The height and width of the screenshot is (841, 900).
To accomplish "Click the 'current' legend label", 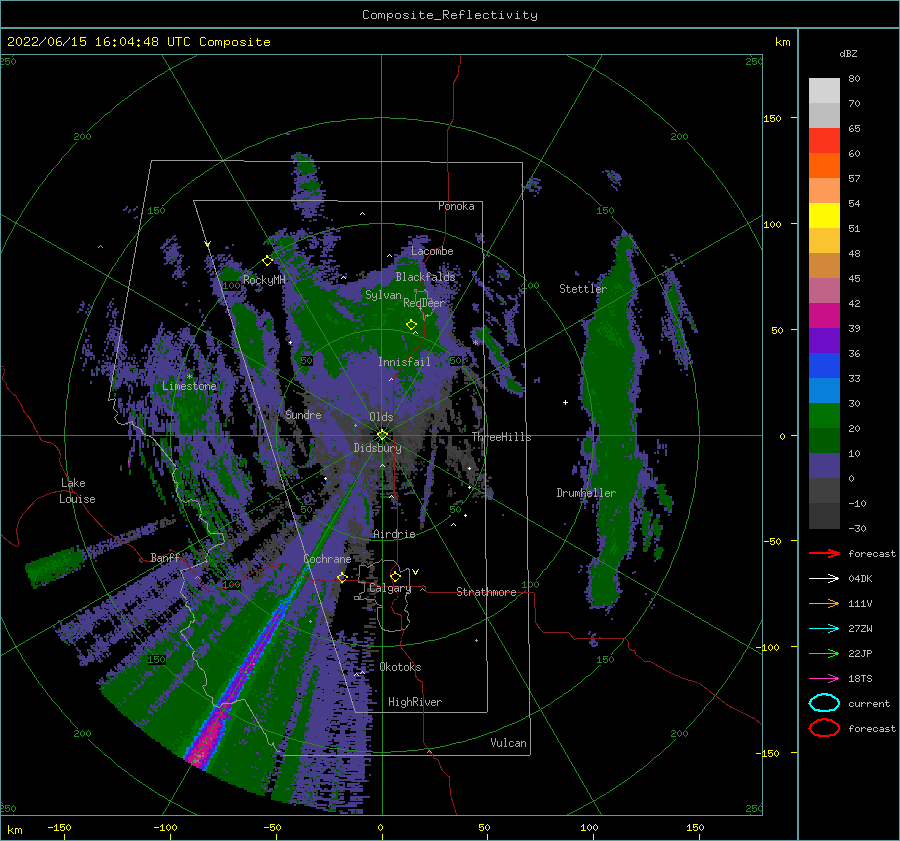I will coord(869,703).
